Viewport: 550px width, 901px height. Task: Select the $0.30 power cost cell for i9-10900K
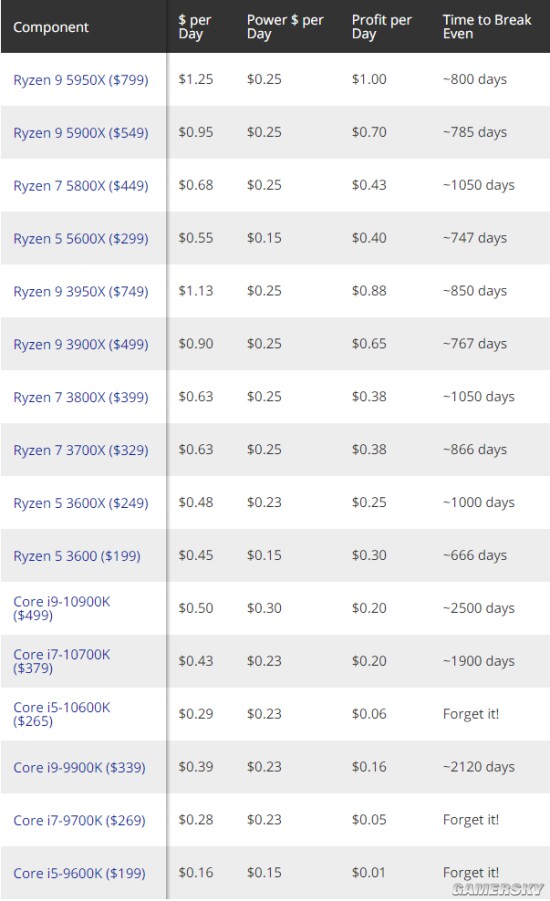[x=264, y=608]
